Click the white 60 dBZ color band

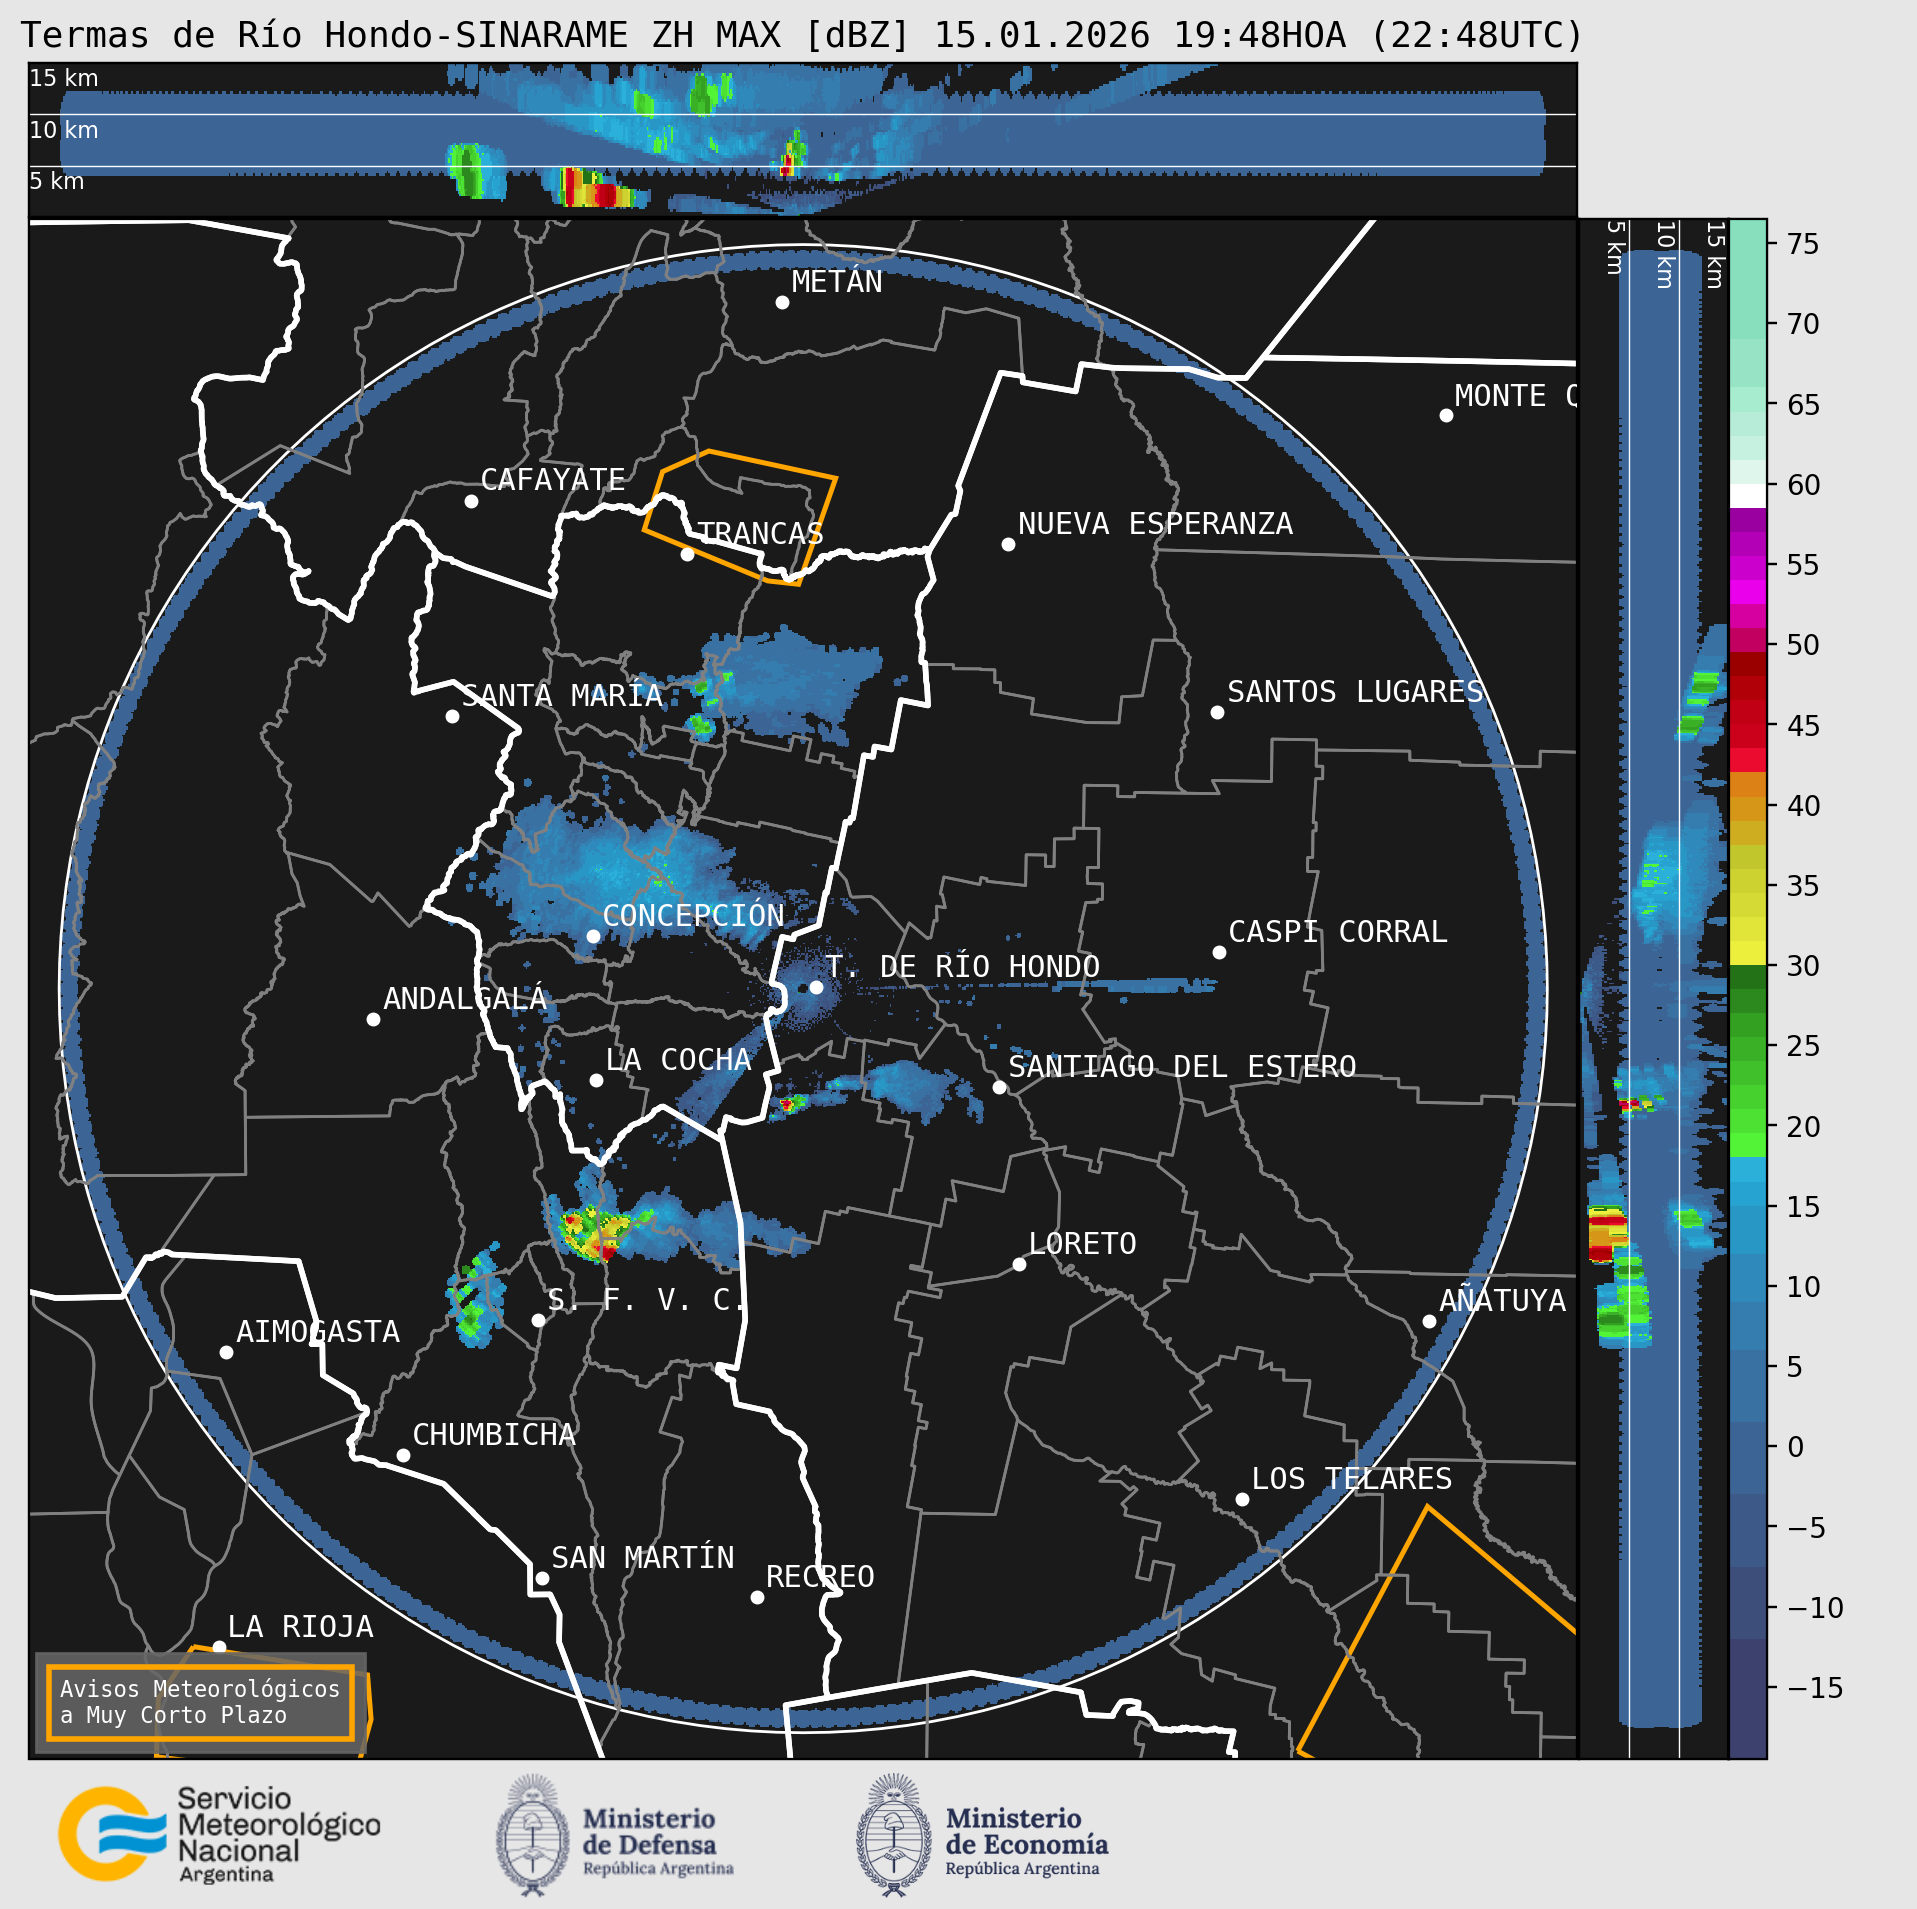tap(1747, 496)
